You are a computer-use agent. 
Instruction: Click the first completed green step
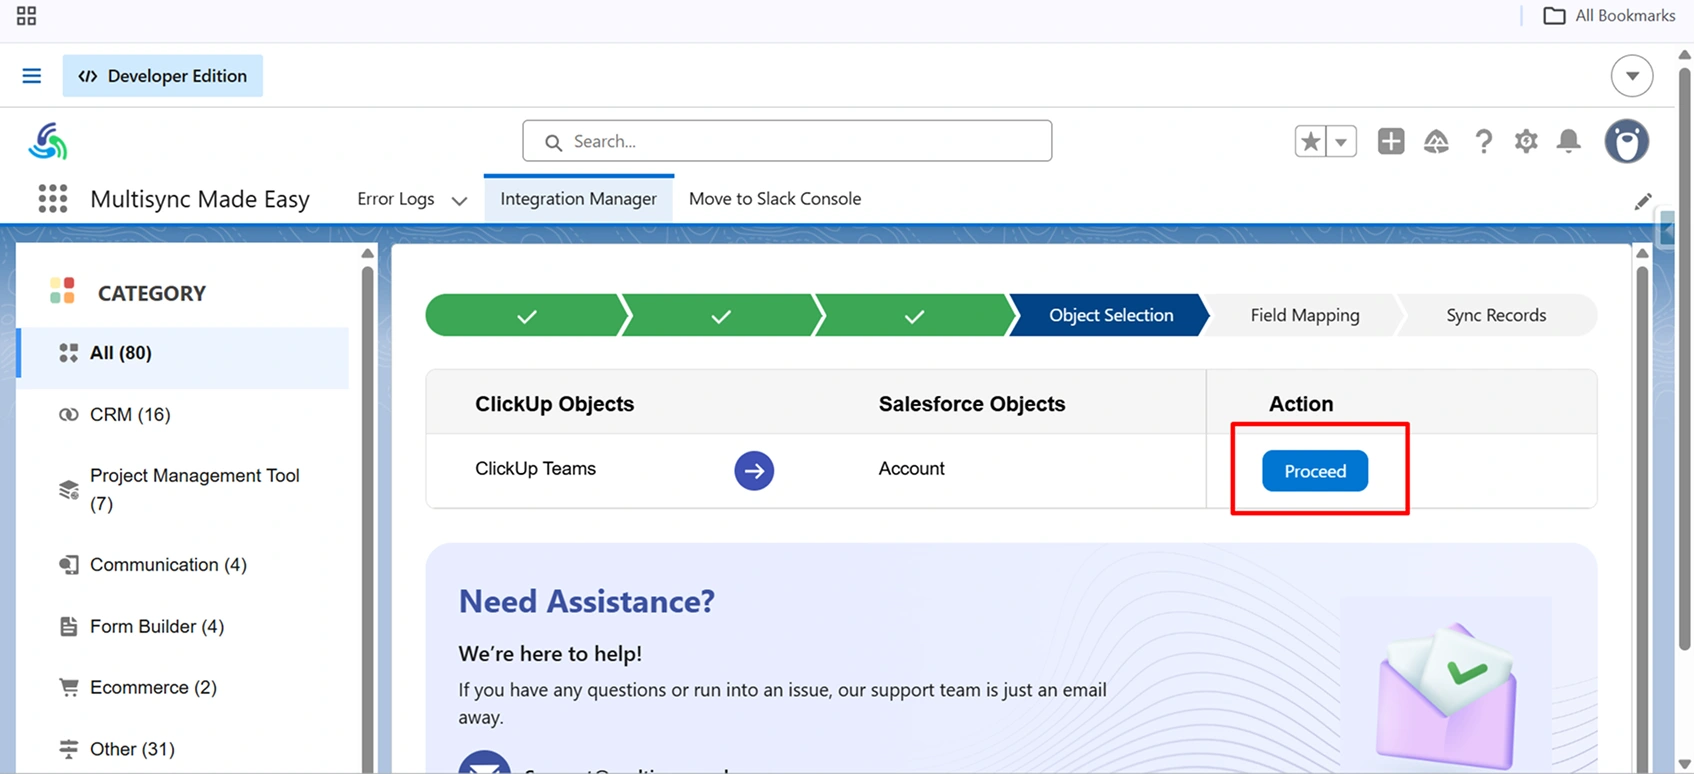pyautogui.click(x=526, y=315)
